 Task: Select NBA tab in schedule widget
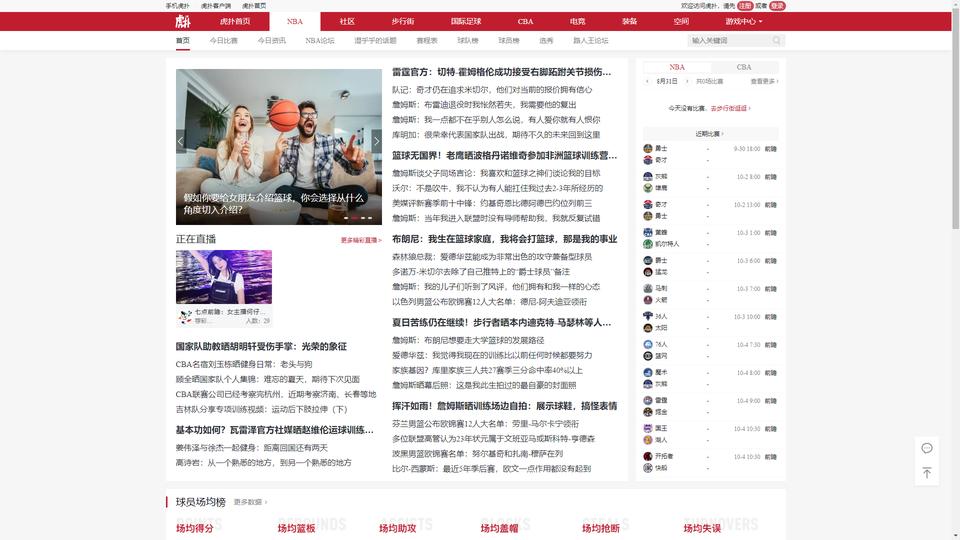tap(677, 67)
